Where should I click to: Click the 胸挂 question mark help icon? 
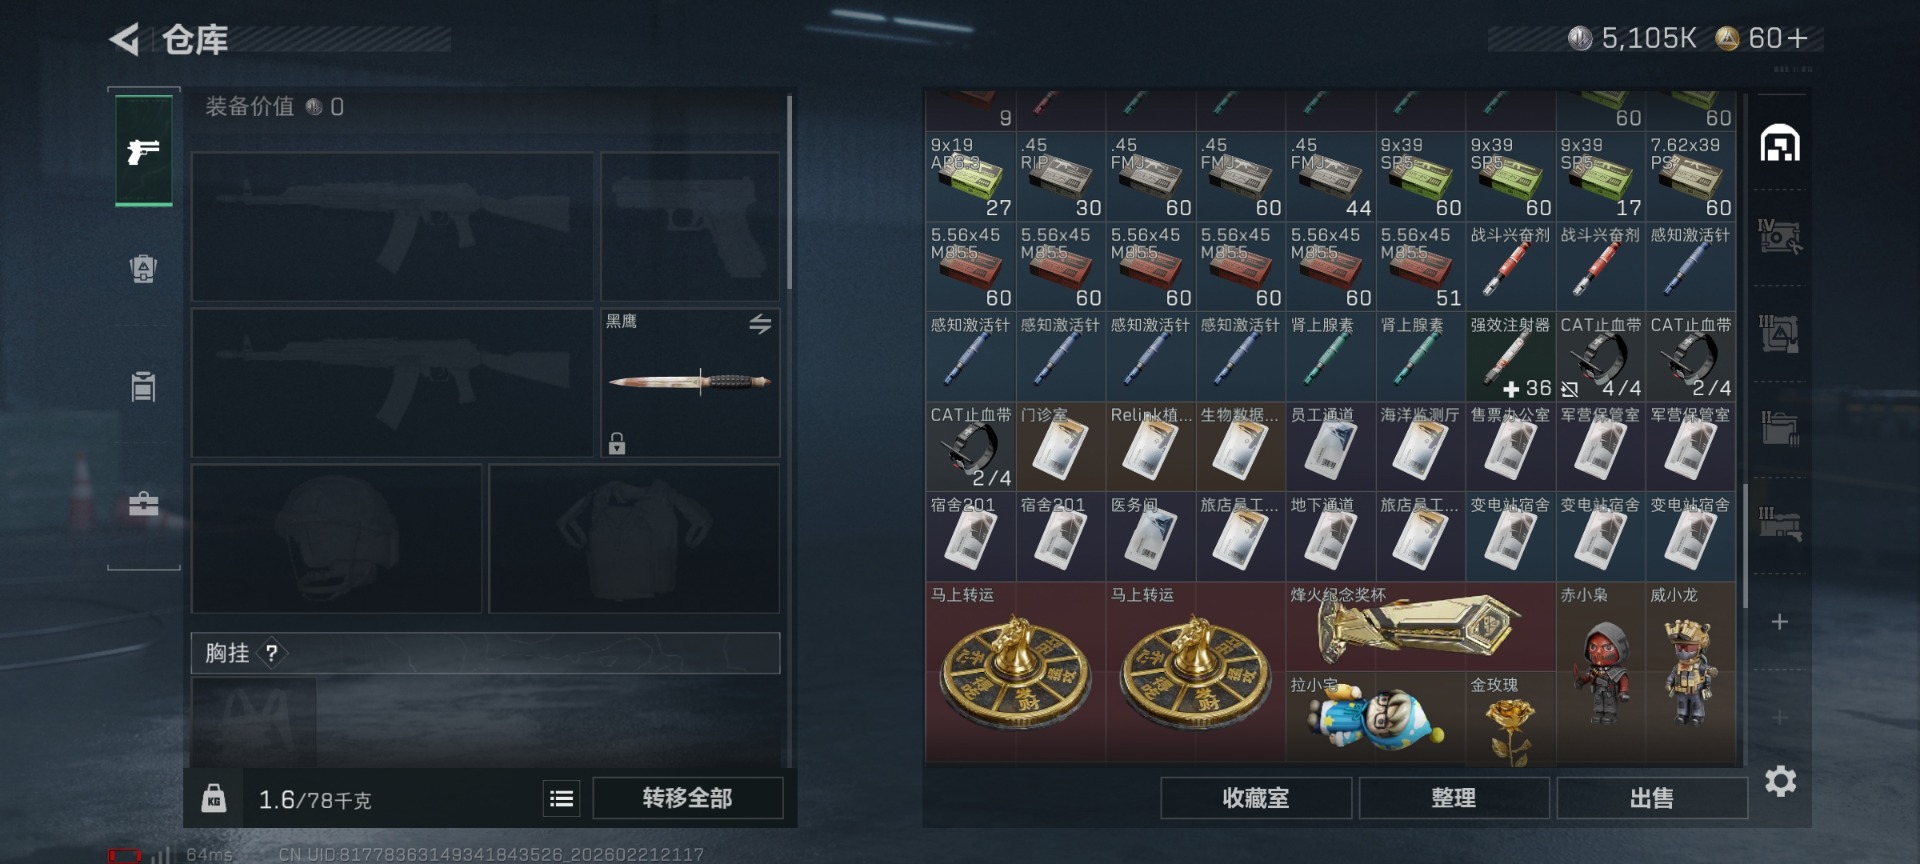(271, 653)
